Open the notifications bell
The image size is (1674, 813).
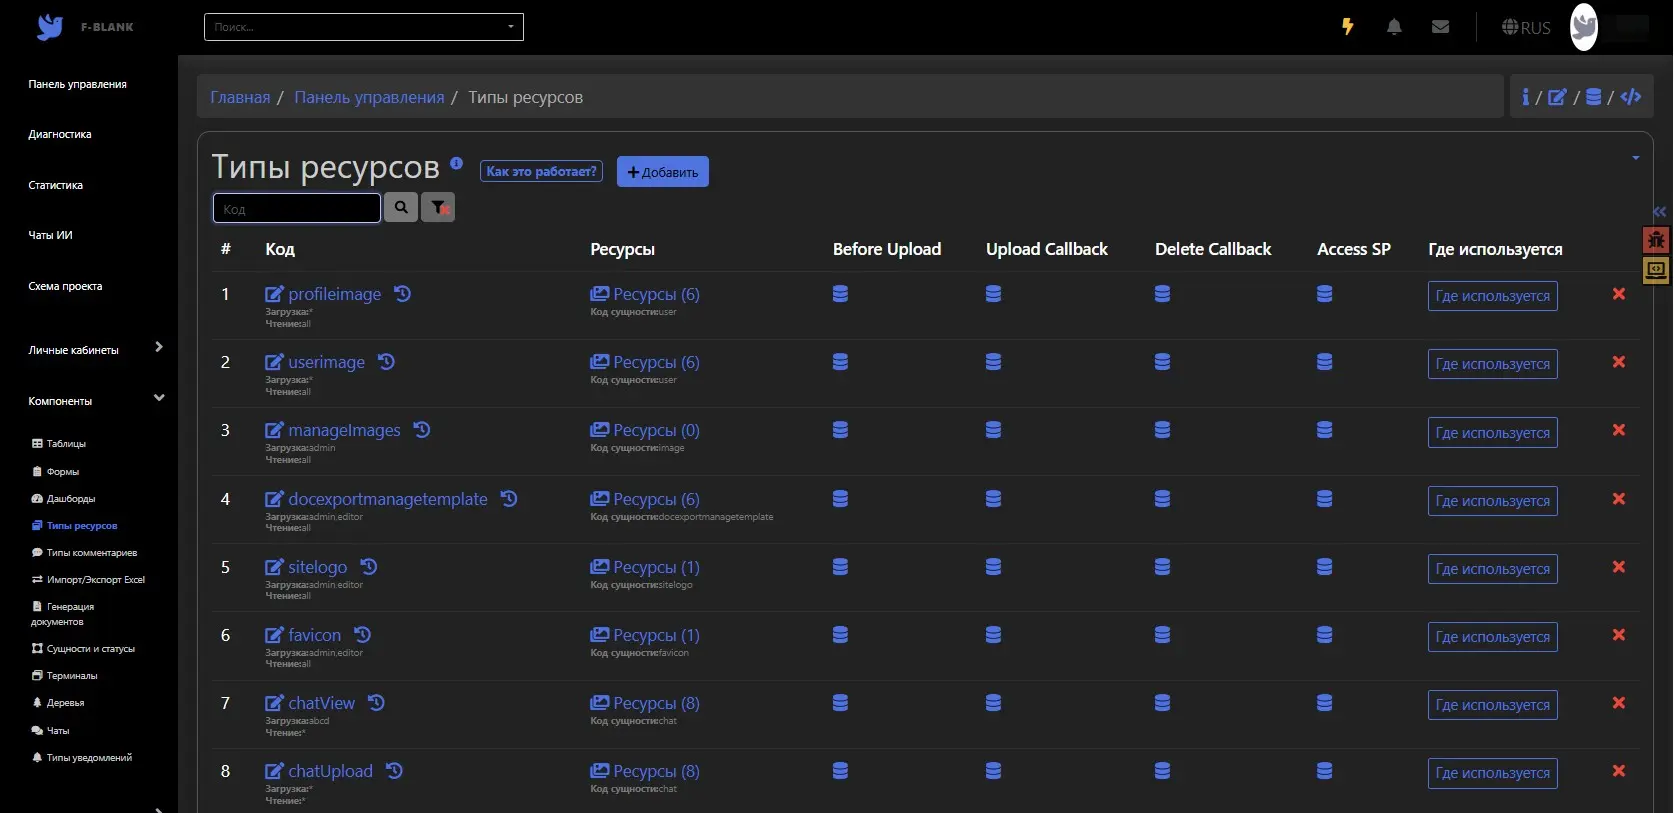tap(1394, 27)
